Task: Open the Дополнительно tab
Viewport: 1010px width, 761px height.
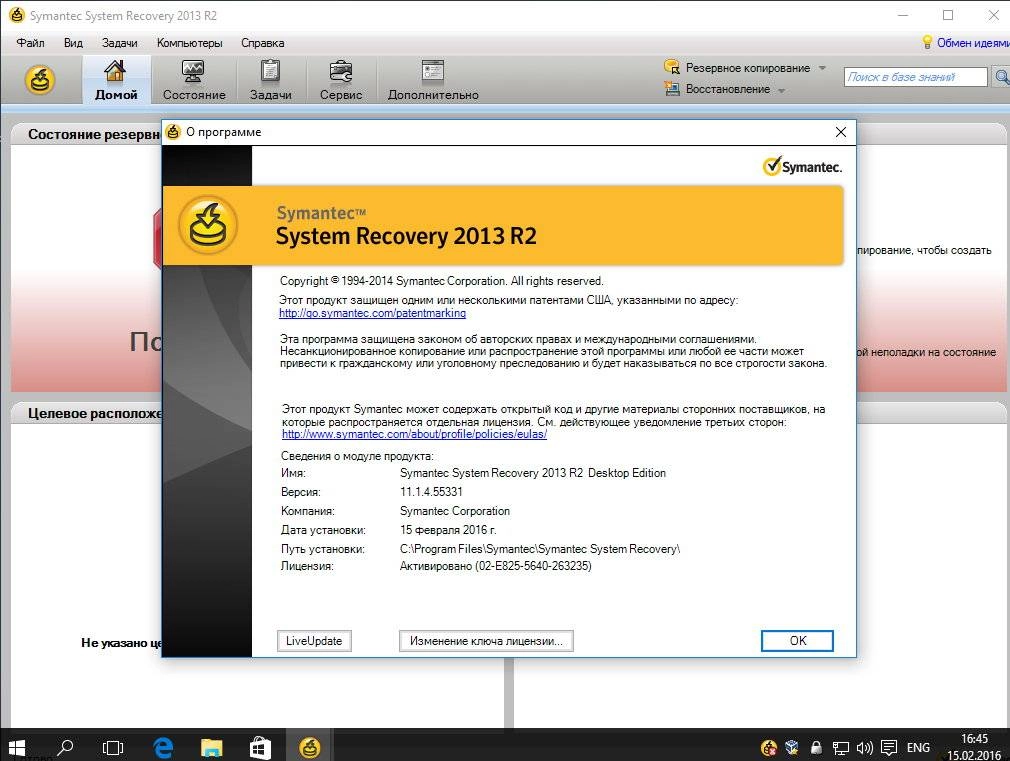Action: click(x=433, y=80)
